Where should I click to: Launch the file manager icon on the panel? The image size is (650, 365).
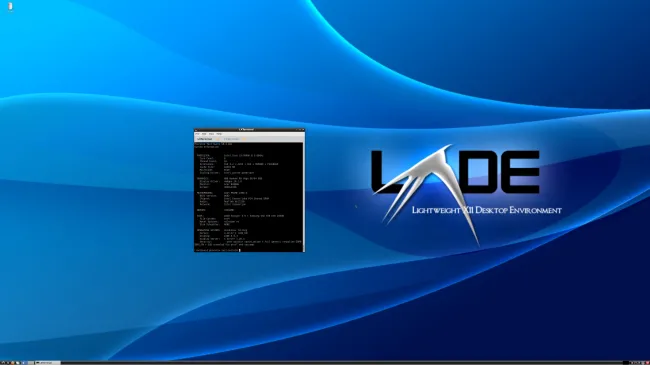(12, 363)
